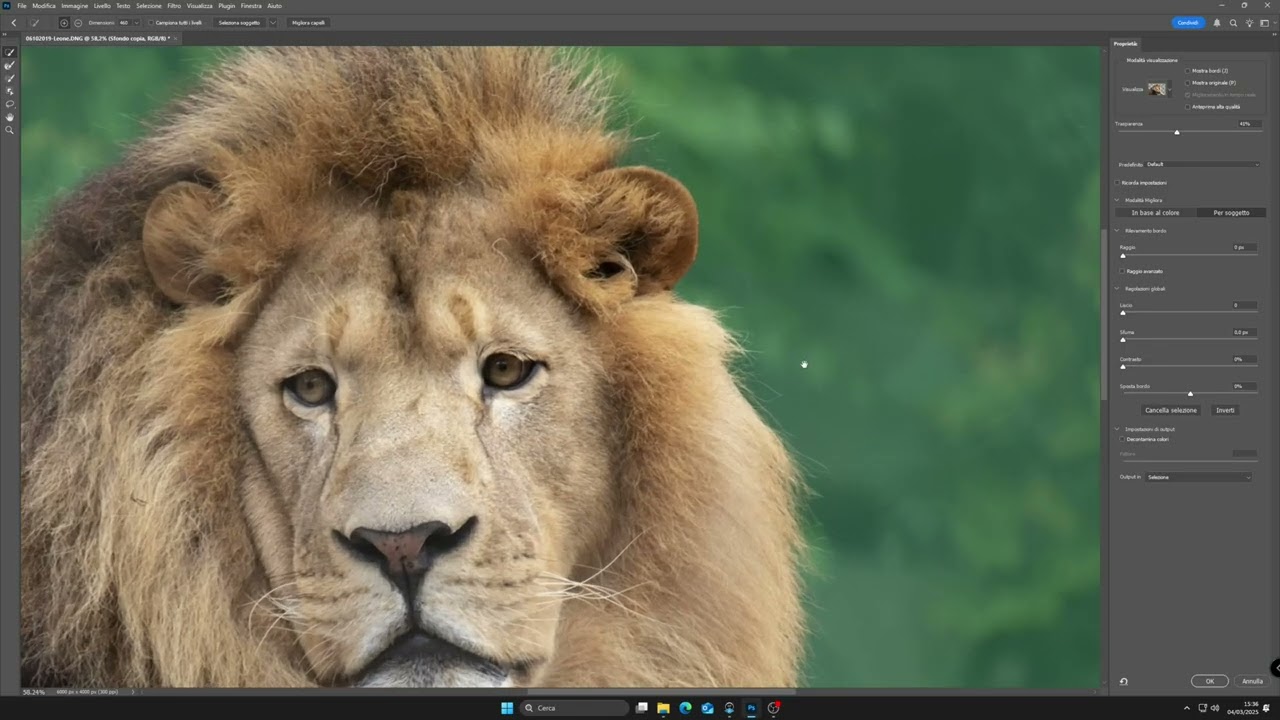The height and width of the screenshot is (720, 1280).
Task: Enable Anteprima alta qualità checkbox
Action: click(x=1188, y=106)
